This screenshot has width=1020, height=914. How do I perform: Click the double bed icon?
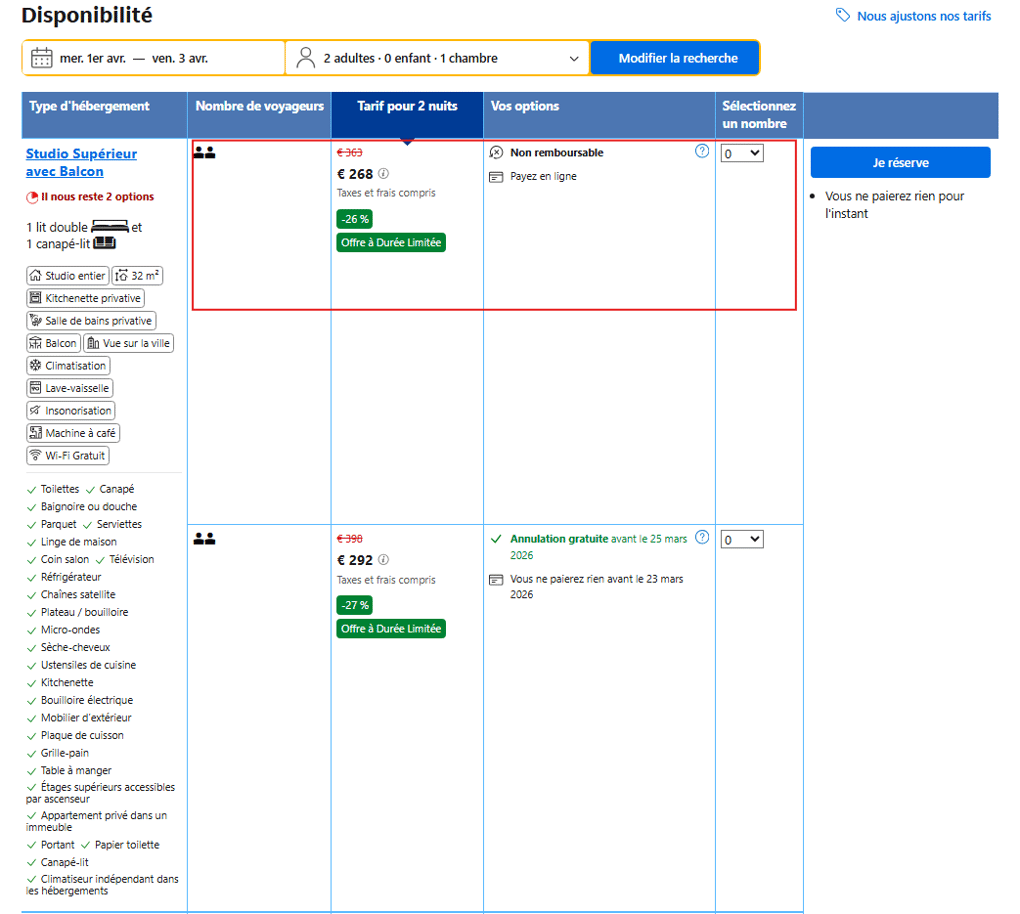pyautogui.click(x=109, y=226)
